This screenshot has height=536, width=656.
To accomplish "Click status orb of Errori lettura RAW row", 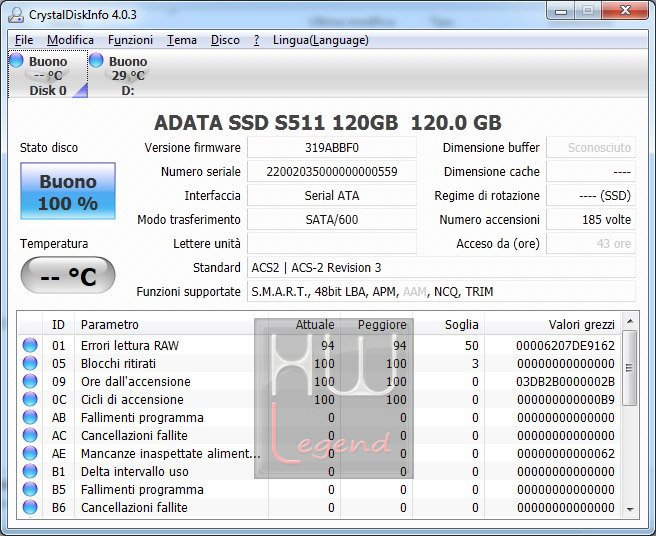I will point(30,345).
